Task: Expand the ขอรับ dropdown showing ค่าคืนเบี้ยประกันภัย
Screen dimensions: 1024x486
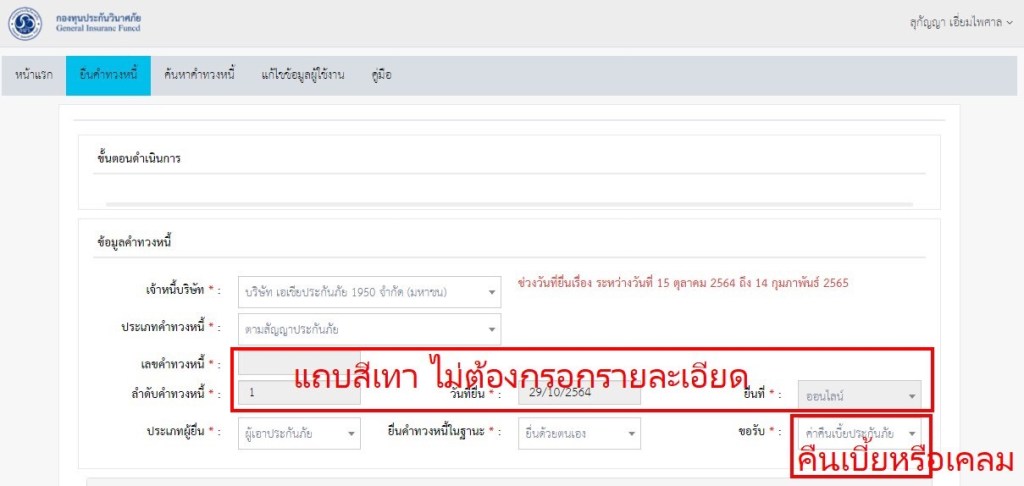Action: click(857, 433)
